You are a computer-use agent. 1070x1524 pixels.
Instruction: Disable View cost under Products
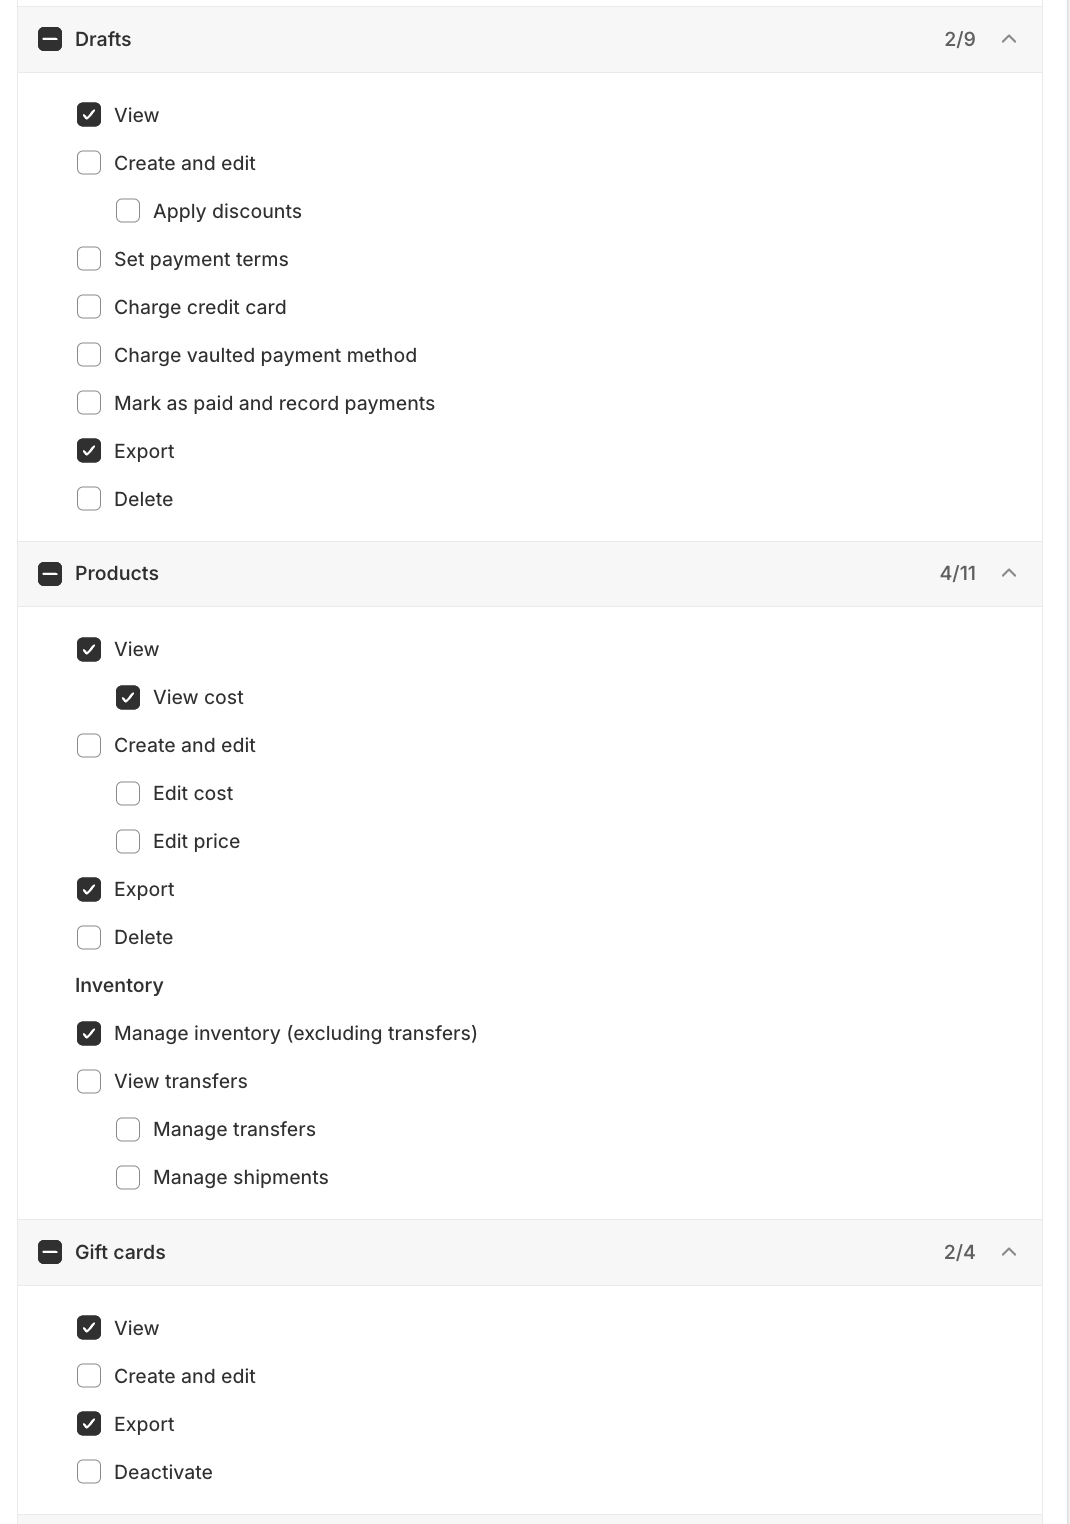[127, 697]
